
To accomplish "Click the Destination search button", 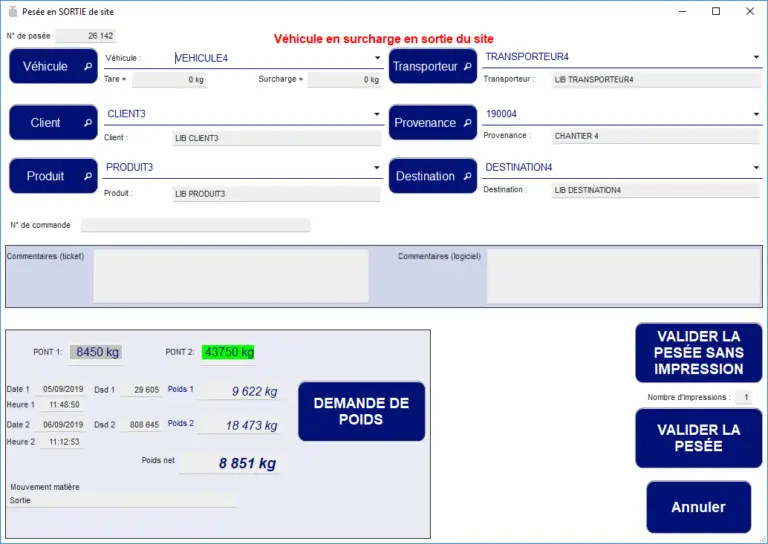I will (x=432, y=176).
